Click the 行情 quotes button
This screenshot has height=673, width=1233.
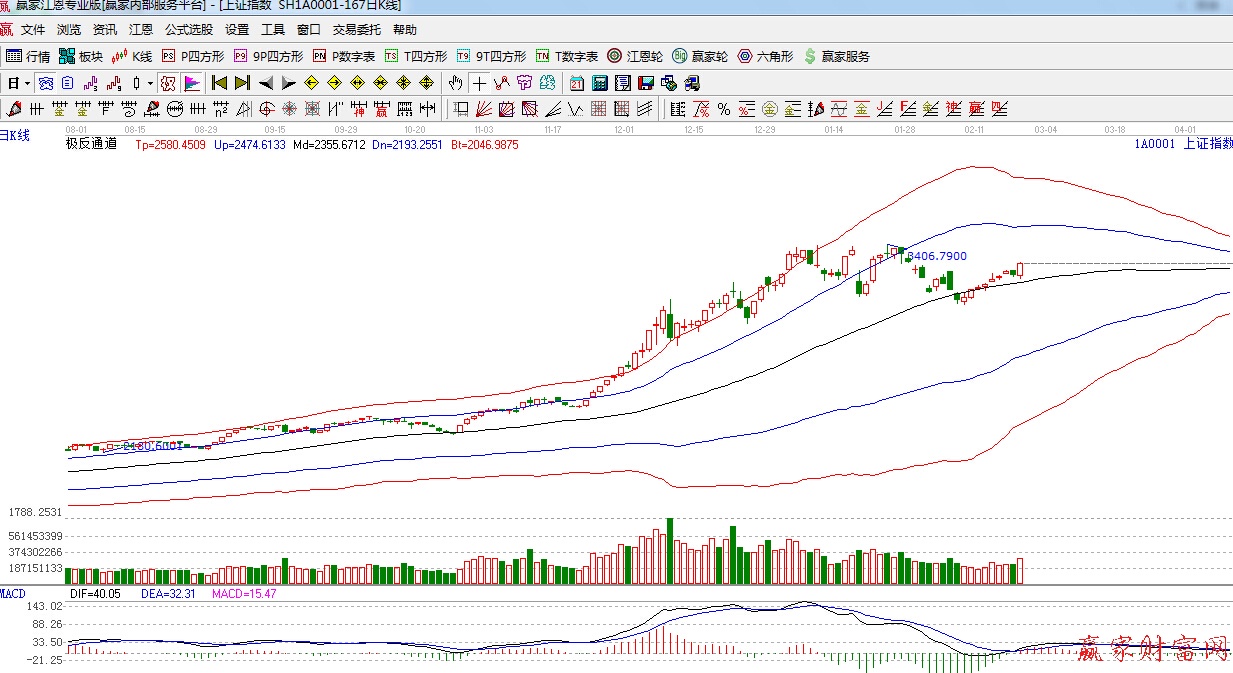pos(28,56)
